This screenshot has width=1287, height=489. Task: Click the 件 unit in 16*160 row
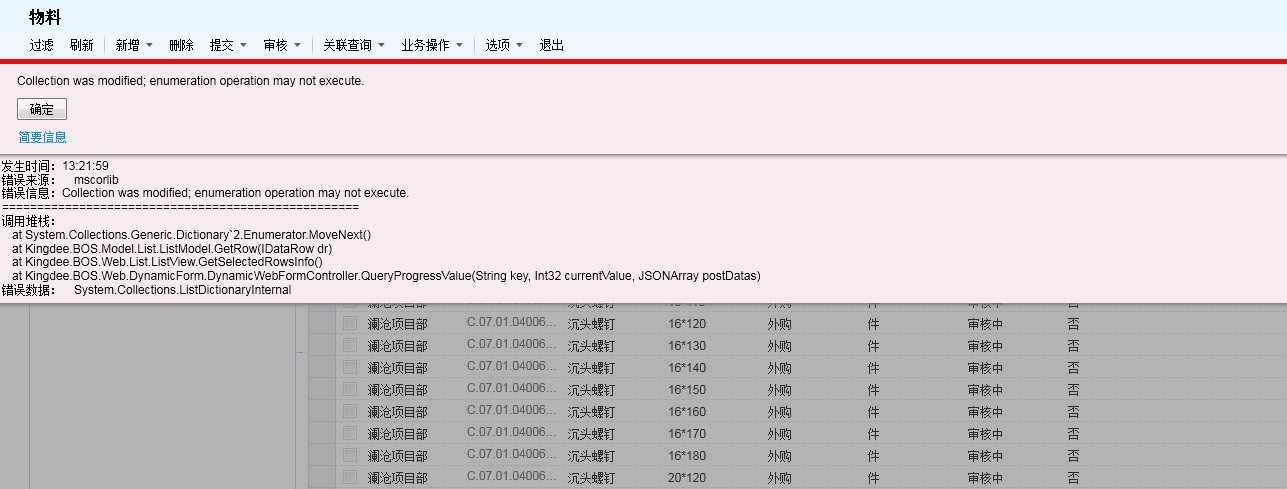(873, 412)
